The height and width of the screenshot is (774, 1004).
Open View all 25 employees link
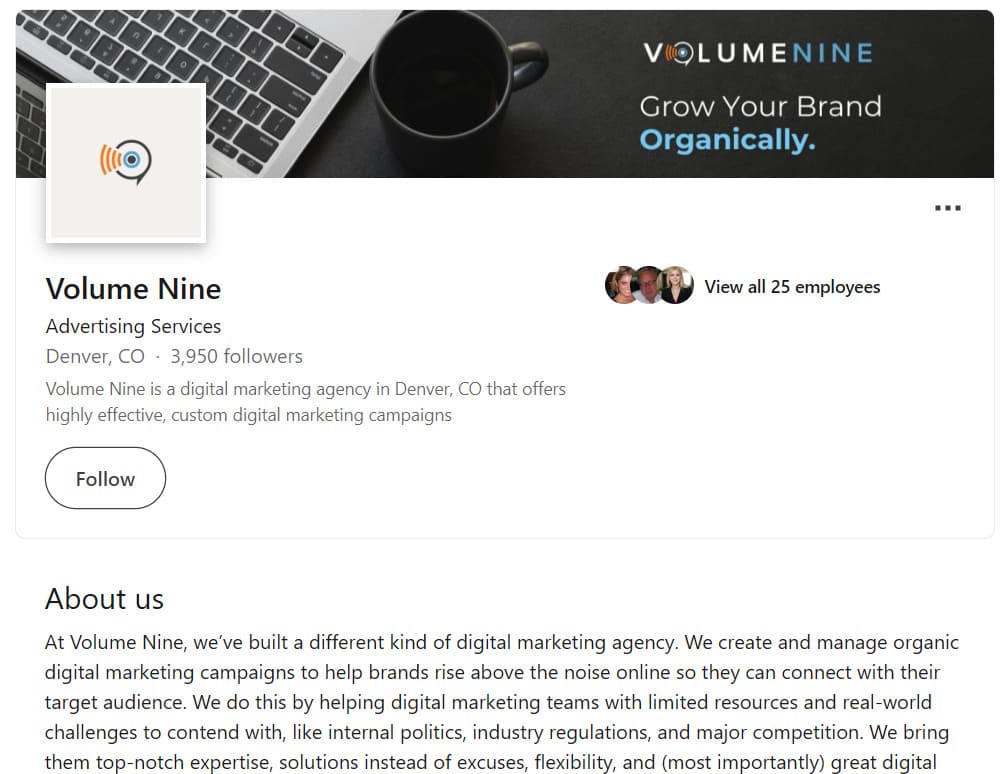[x=792, y=287]
